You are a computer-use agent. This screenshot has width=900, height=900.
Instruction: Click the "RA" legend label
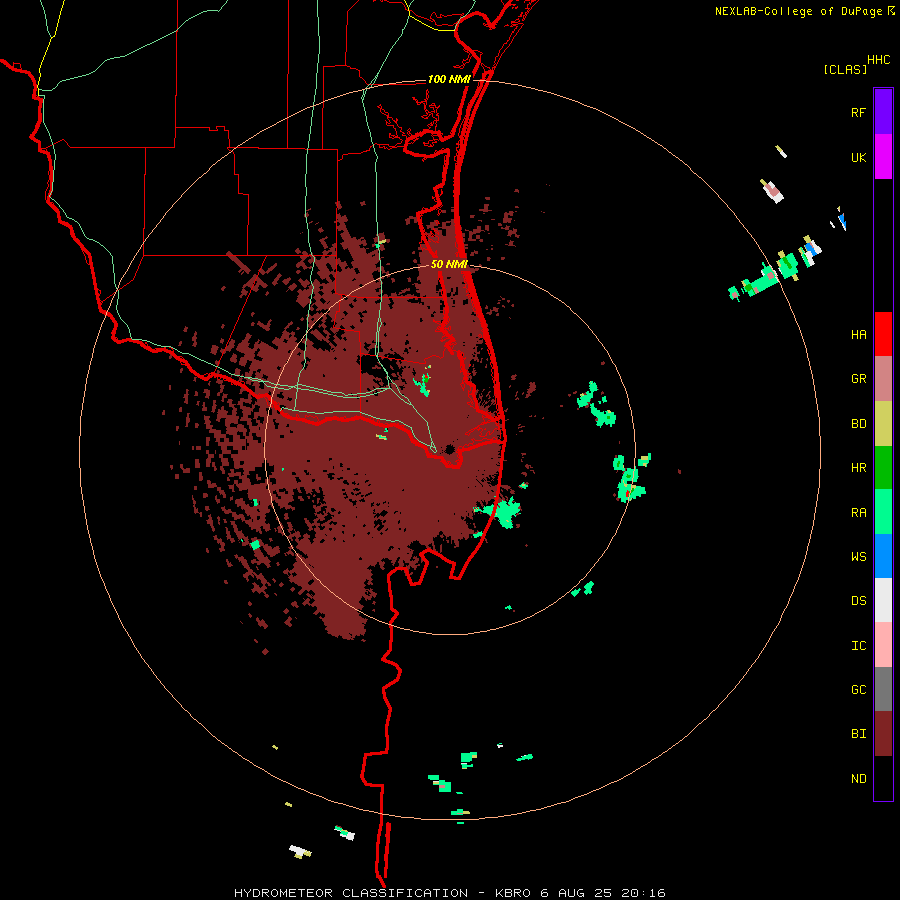pos(859,512)
